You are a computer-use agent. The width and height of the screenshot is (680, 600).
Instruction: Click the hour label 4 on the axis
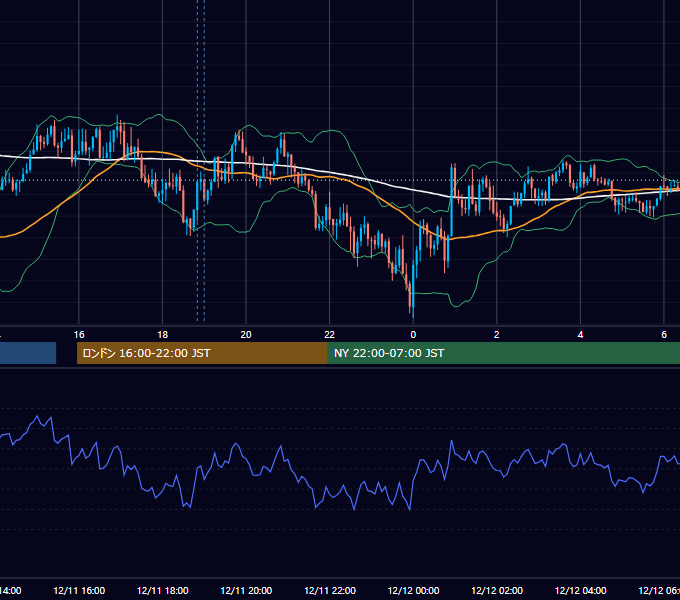[580, 335]
